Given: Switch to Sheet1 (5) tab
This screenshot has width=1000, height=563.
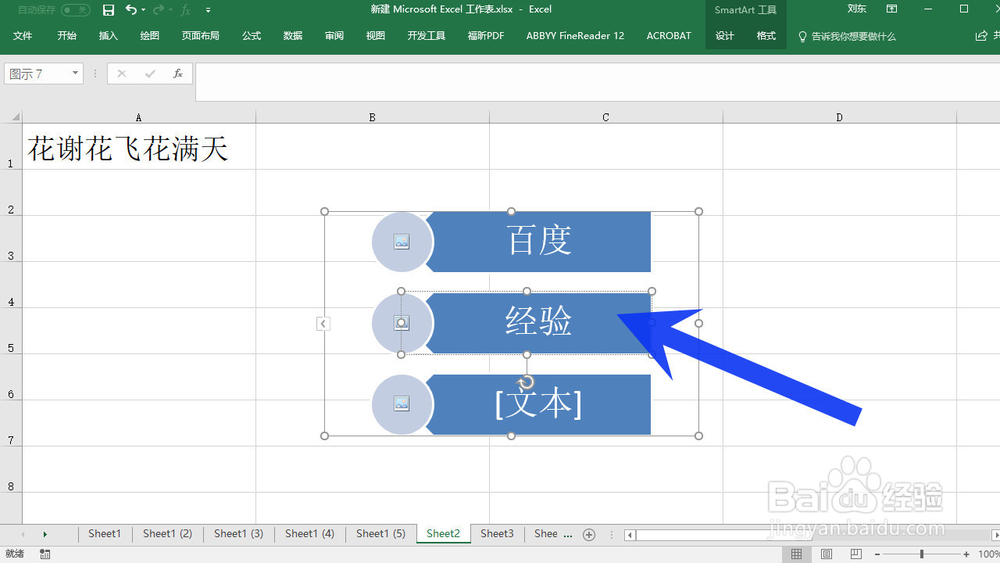Looking at the screenshot, I should tap(381, 534).
